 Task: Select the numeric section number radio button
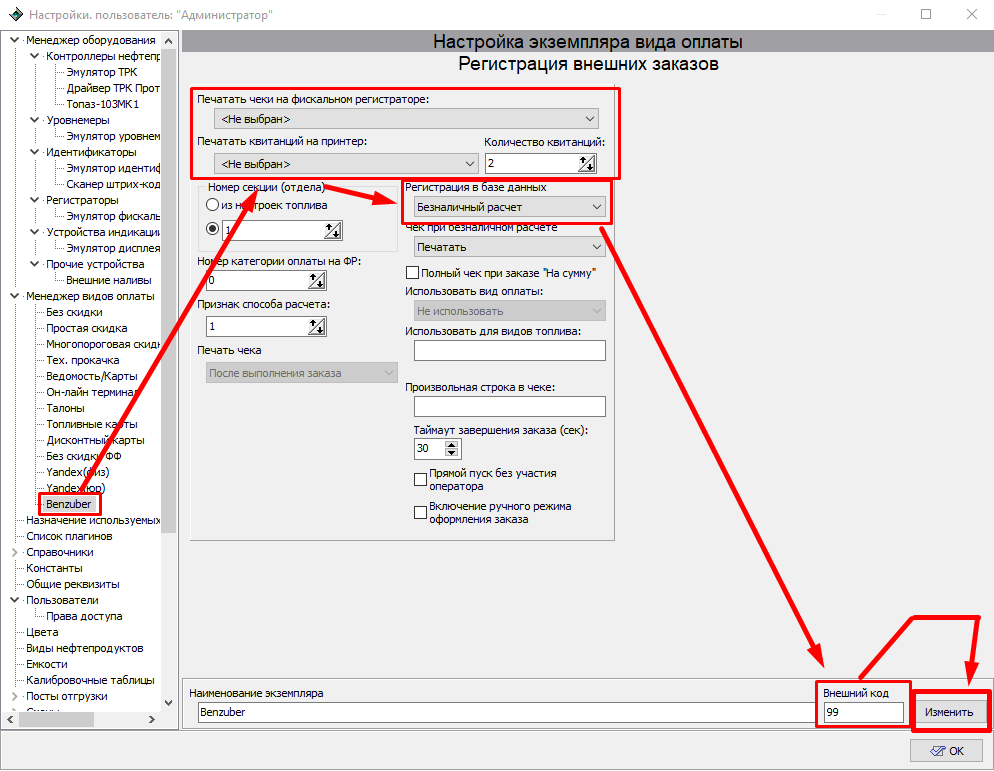tap(212, 229)
